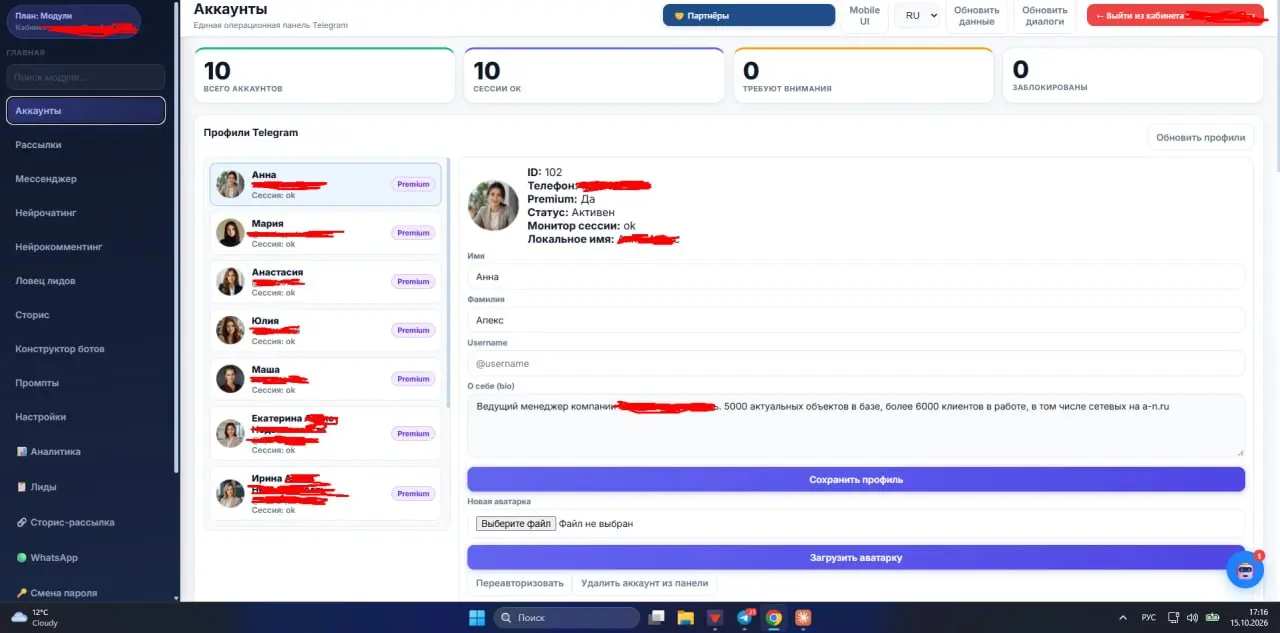Click Удалить аккаунт из панели

click(644, 583)
